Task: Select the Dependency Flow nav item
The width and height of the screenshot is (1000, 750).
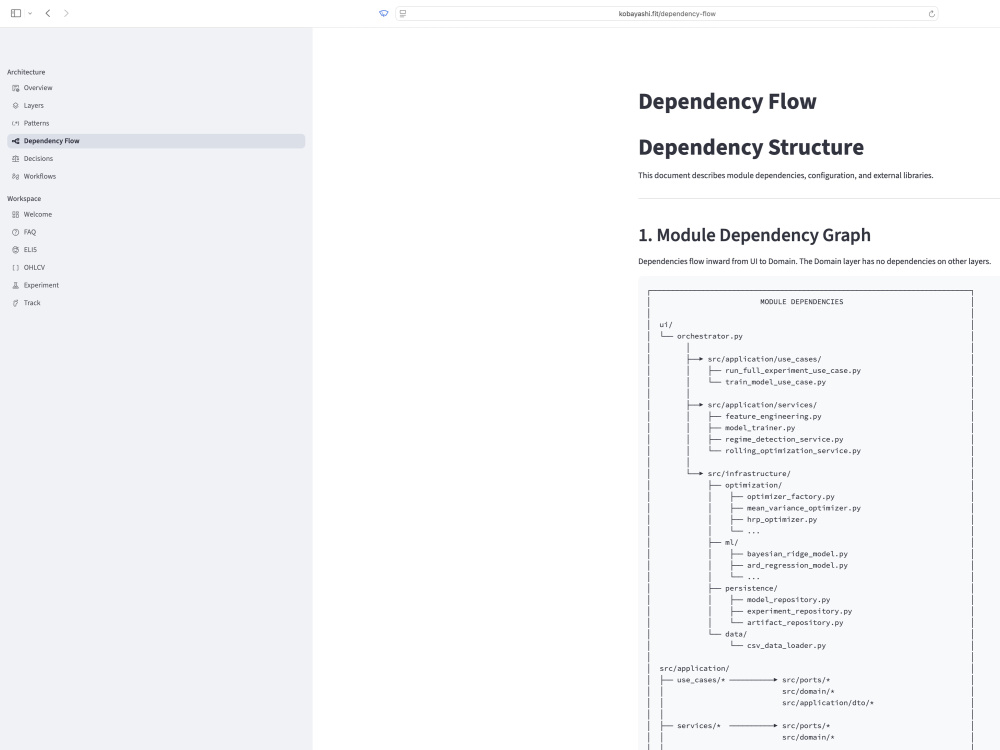Action: pos(156,141)
